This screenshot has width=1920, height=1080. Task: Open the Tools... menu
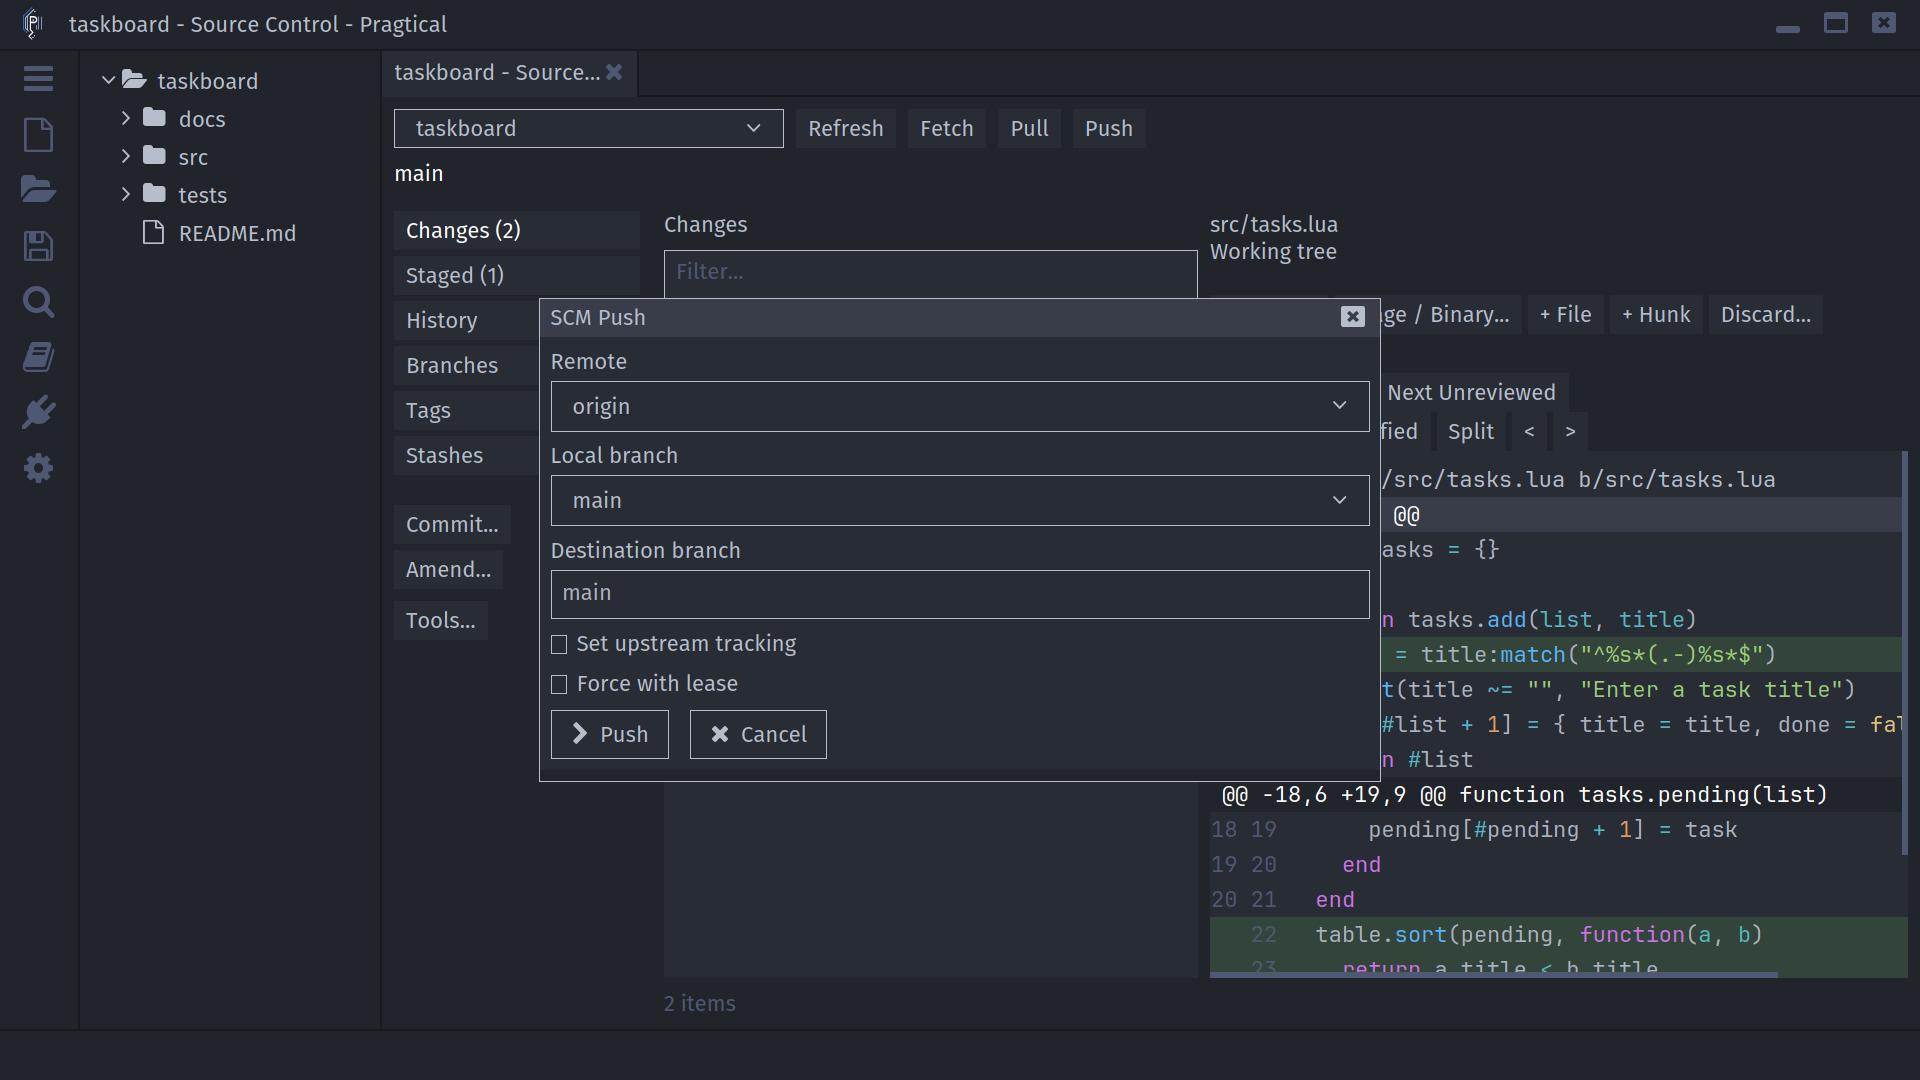click(x=440, y=620)
